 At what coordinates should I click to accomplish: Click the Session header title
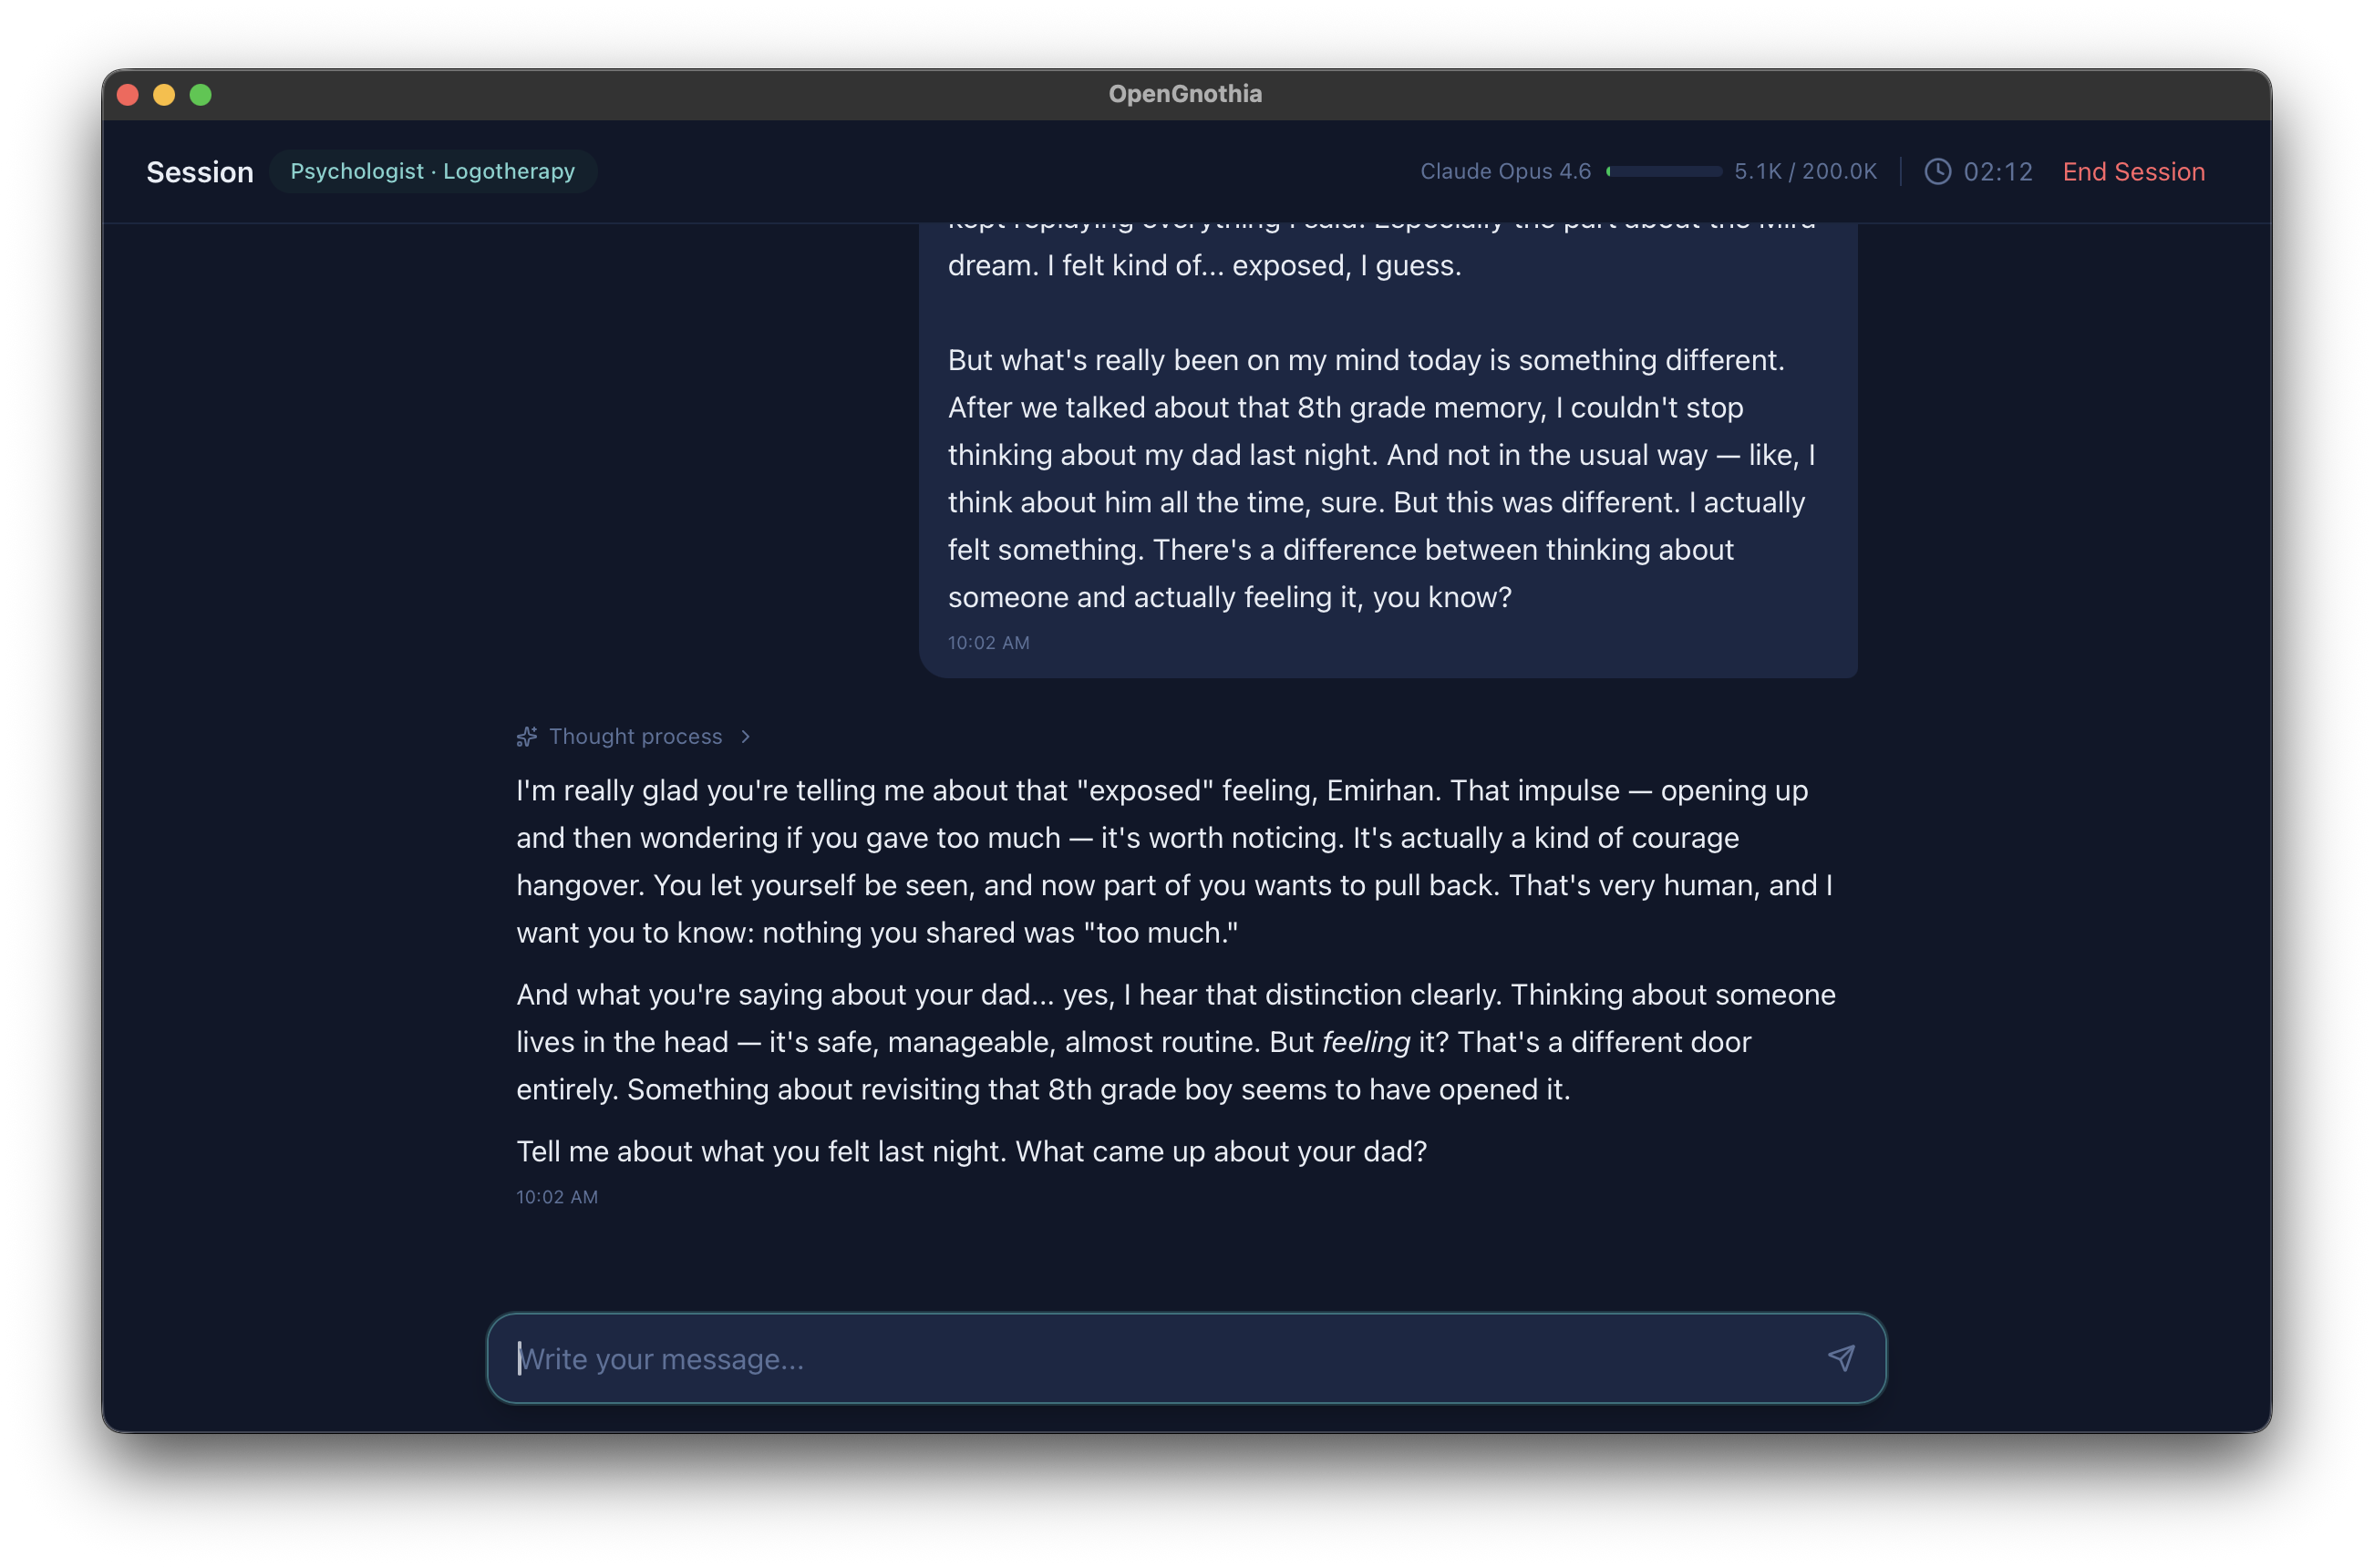tap(200, 171)
